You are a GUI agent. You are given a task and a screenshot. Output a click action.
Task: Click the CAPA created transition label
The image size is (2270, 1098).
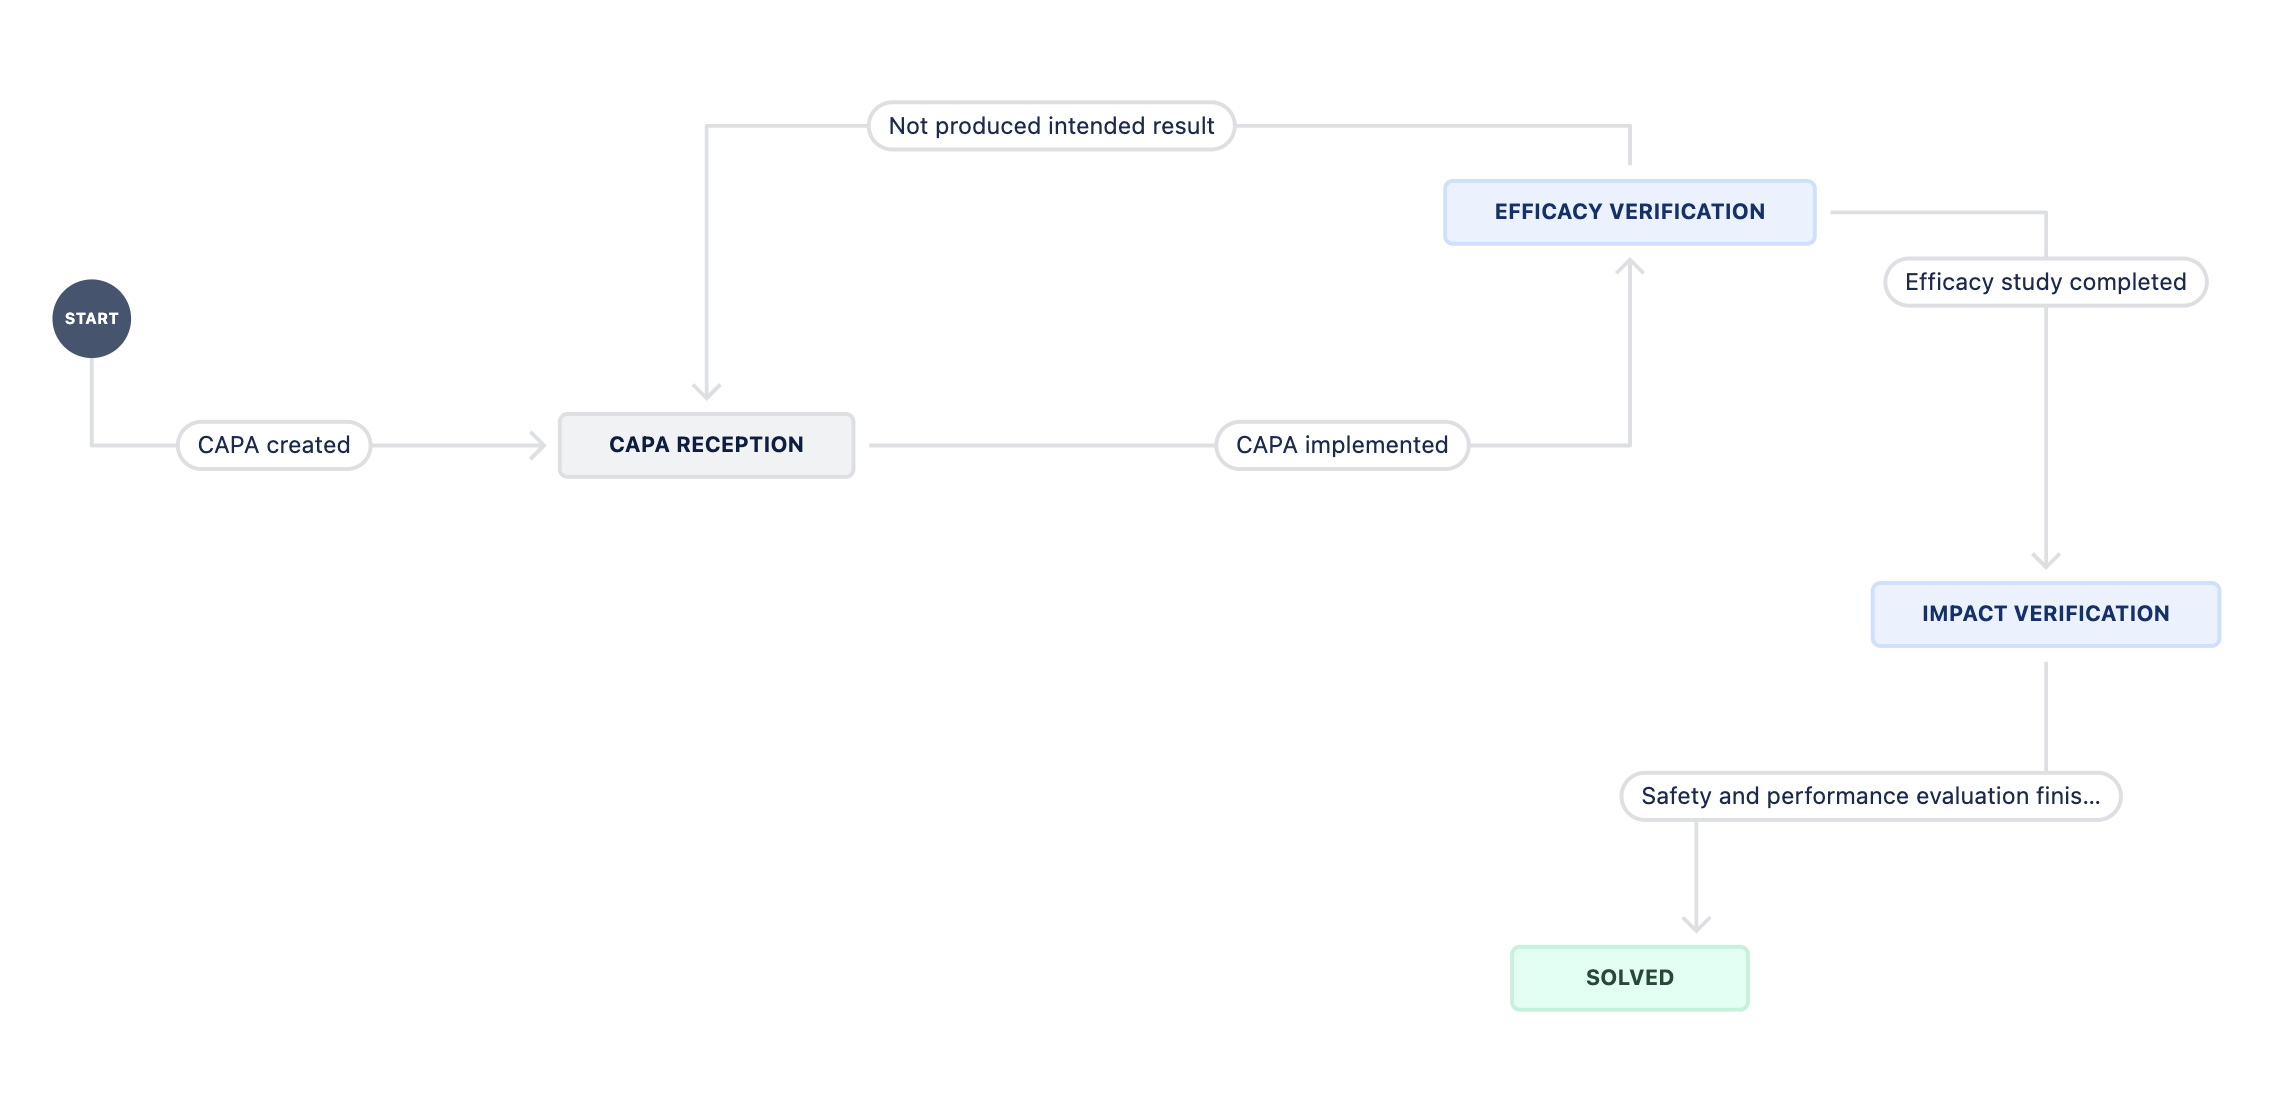coord(274,445)
